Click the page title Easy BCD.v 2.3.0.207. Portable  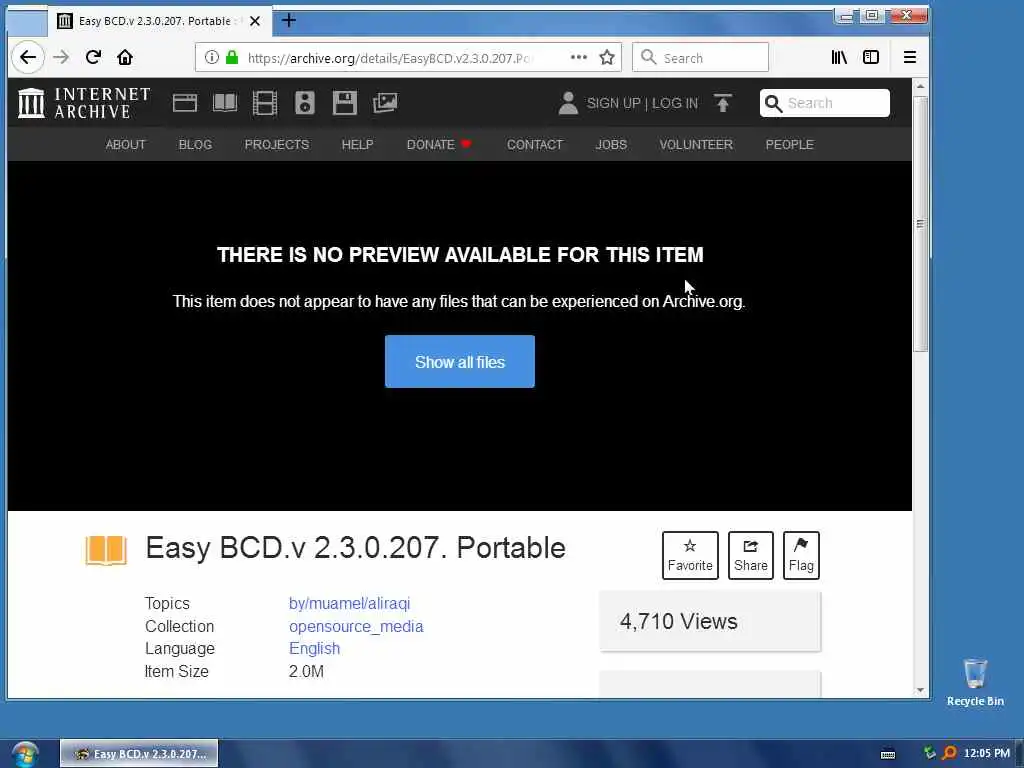355,548
